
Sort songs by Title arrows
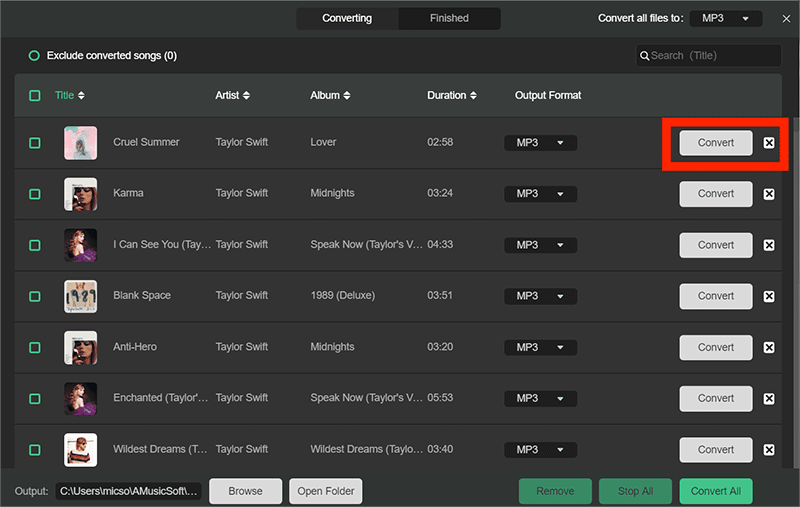[x=82, y=95]
